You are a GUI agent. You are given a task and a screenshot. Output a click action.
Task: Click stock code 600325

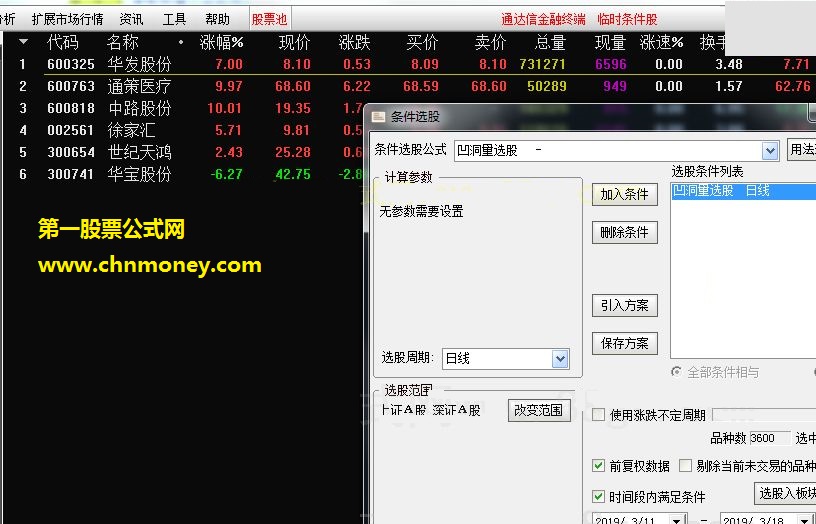pyautogui.click(x=71, y=64)
